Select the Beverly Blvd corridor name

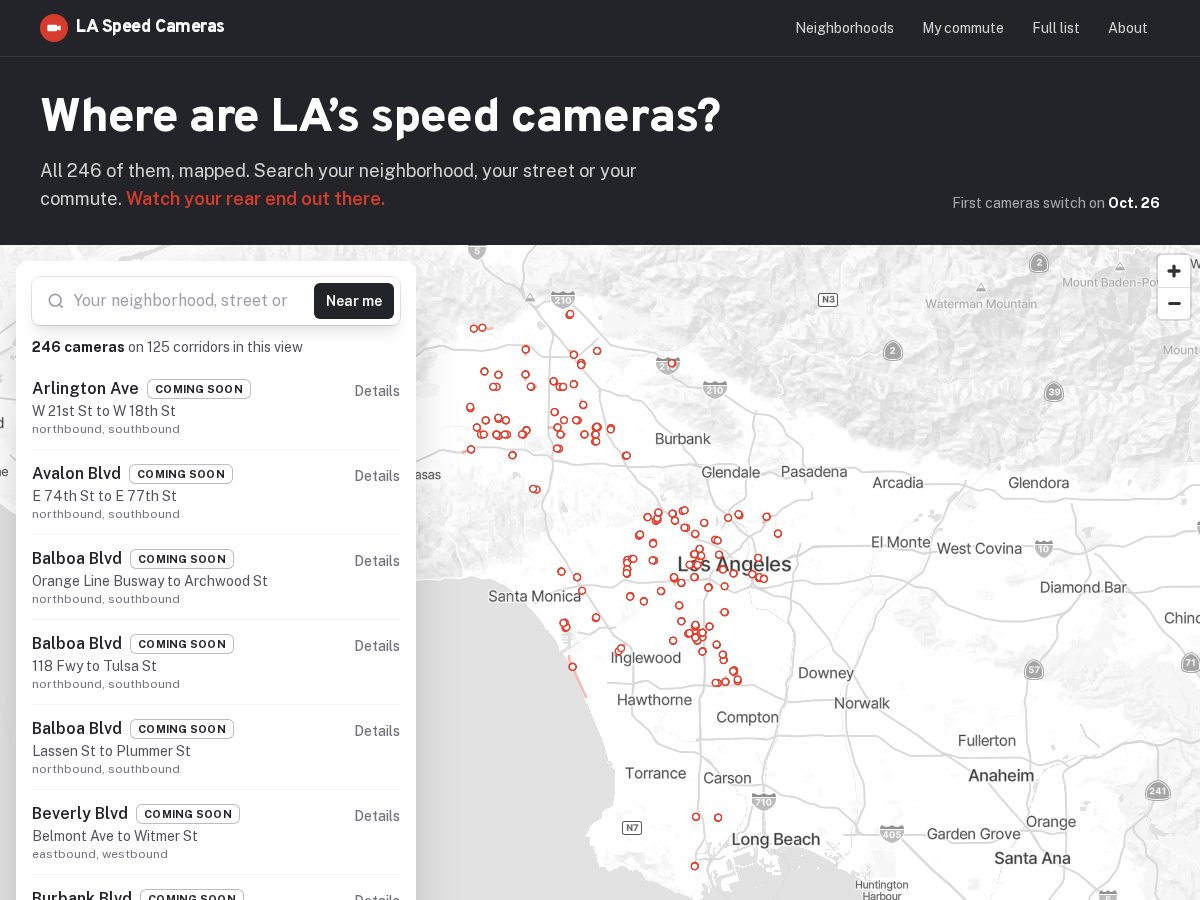[x=80, y=813]
